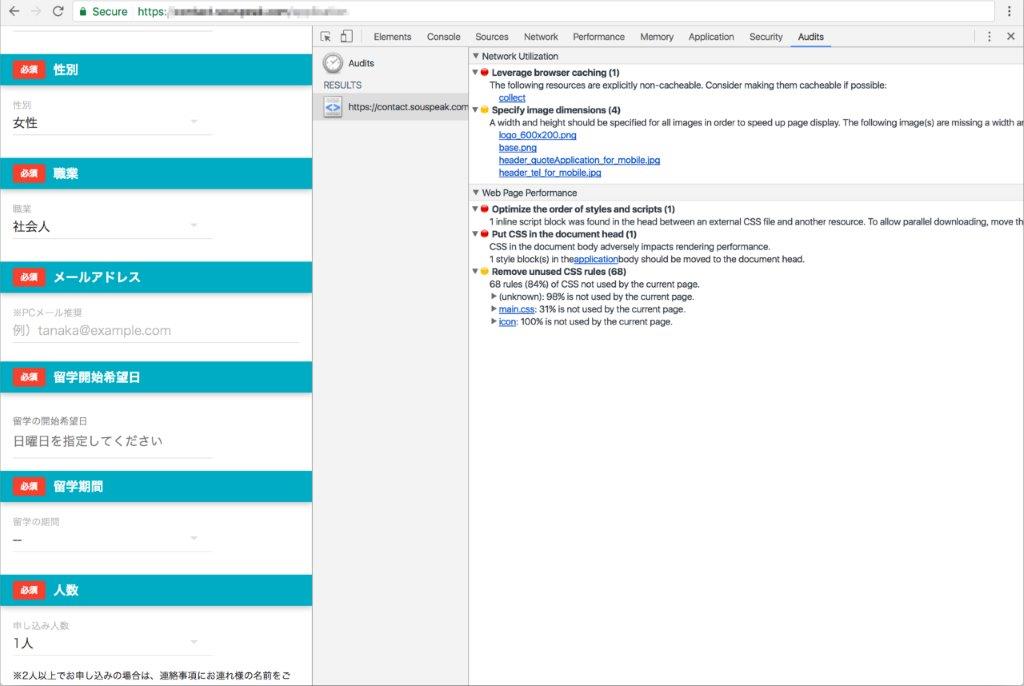This screenshot has width=1024, height=686.
Task: Collapse Leverage browser caching item
Action: [475, 73]
